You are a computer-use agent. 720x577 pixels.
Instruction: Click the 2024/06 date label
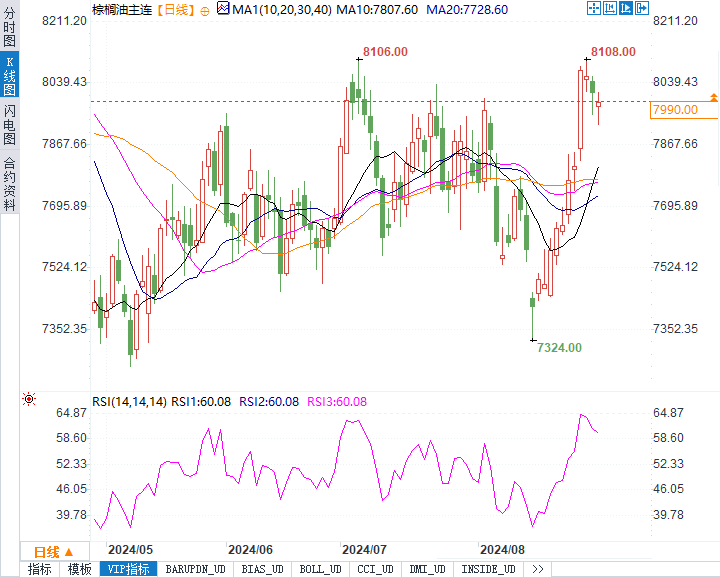250,549
